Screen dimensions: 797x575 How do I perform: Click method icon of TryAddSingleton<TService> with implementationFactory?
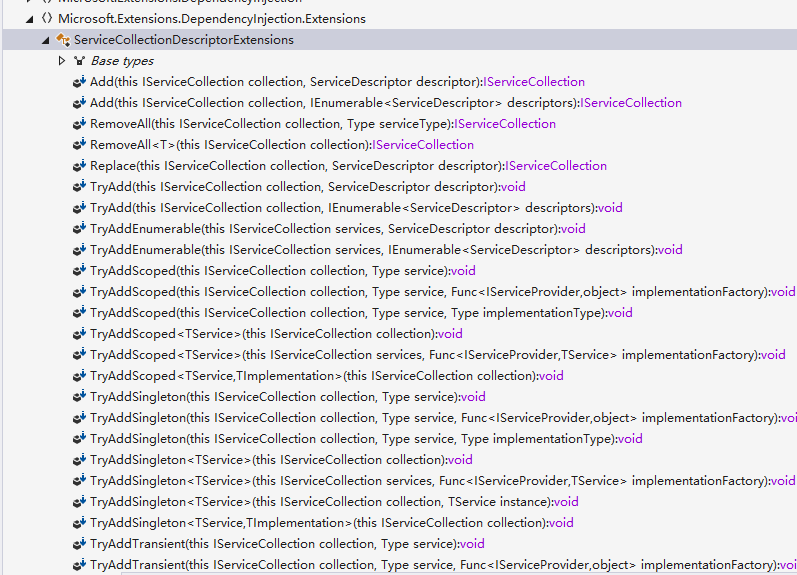[x=79, y=481]
